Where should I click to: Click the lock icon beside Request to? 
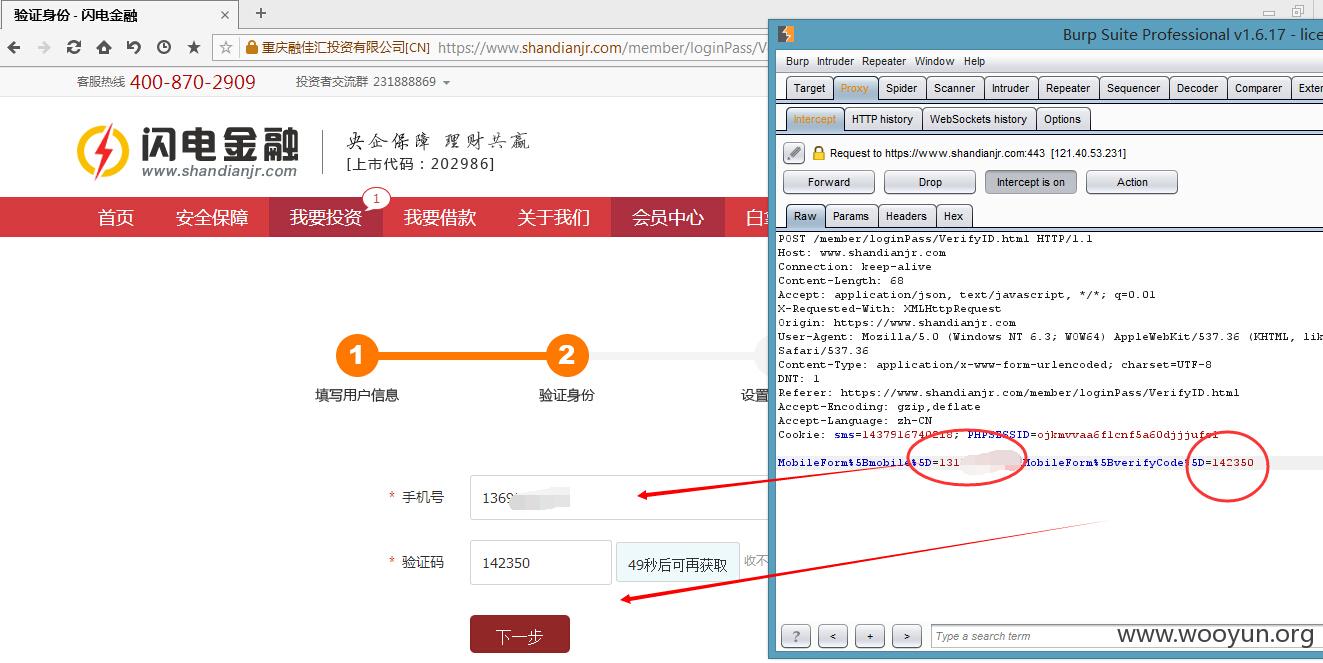tap(818, 153)
